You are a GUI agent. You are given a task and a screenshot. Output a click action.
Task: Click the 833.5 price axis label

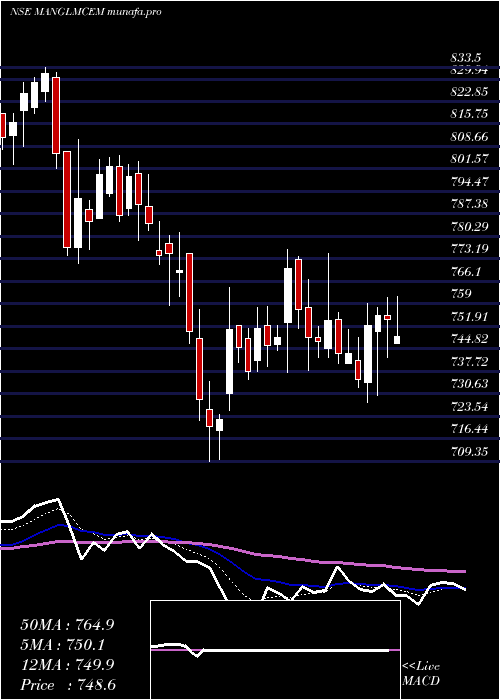click(466, 58)
